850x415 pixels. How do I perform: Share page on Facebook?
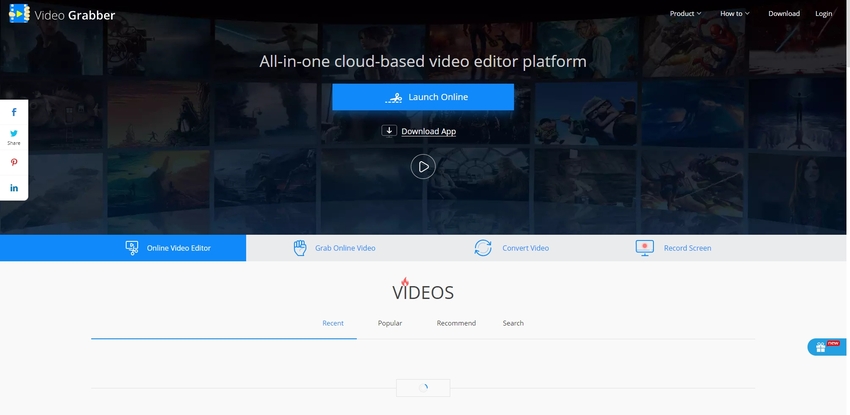pyautogui.click(x=14, y=112)
